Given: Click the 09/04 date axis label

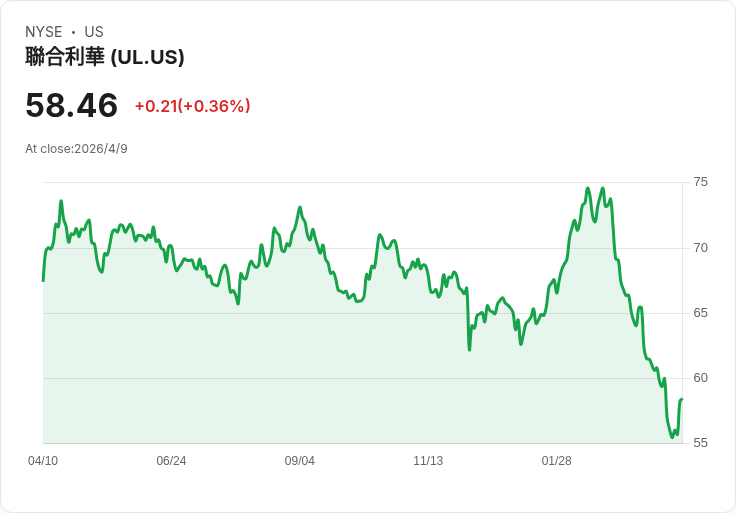Looking at the screenshot, I should pos(299,461).
